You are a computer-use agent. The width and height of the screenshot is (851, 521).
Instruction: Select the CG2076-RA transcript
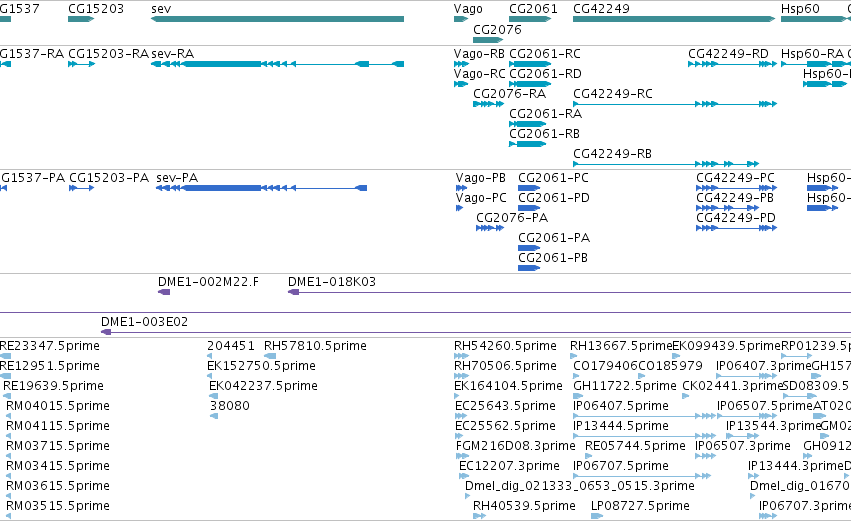(x=488, y=104)
